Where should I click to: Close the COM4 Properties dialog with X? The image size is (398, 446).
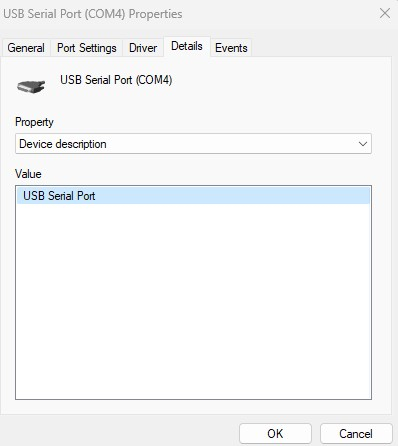(x=385, y=14)
